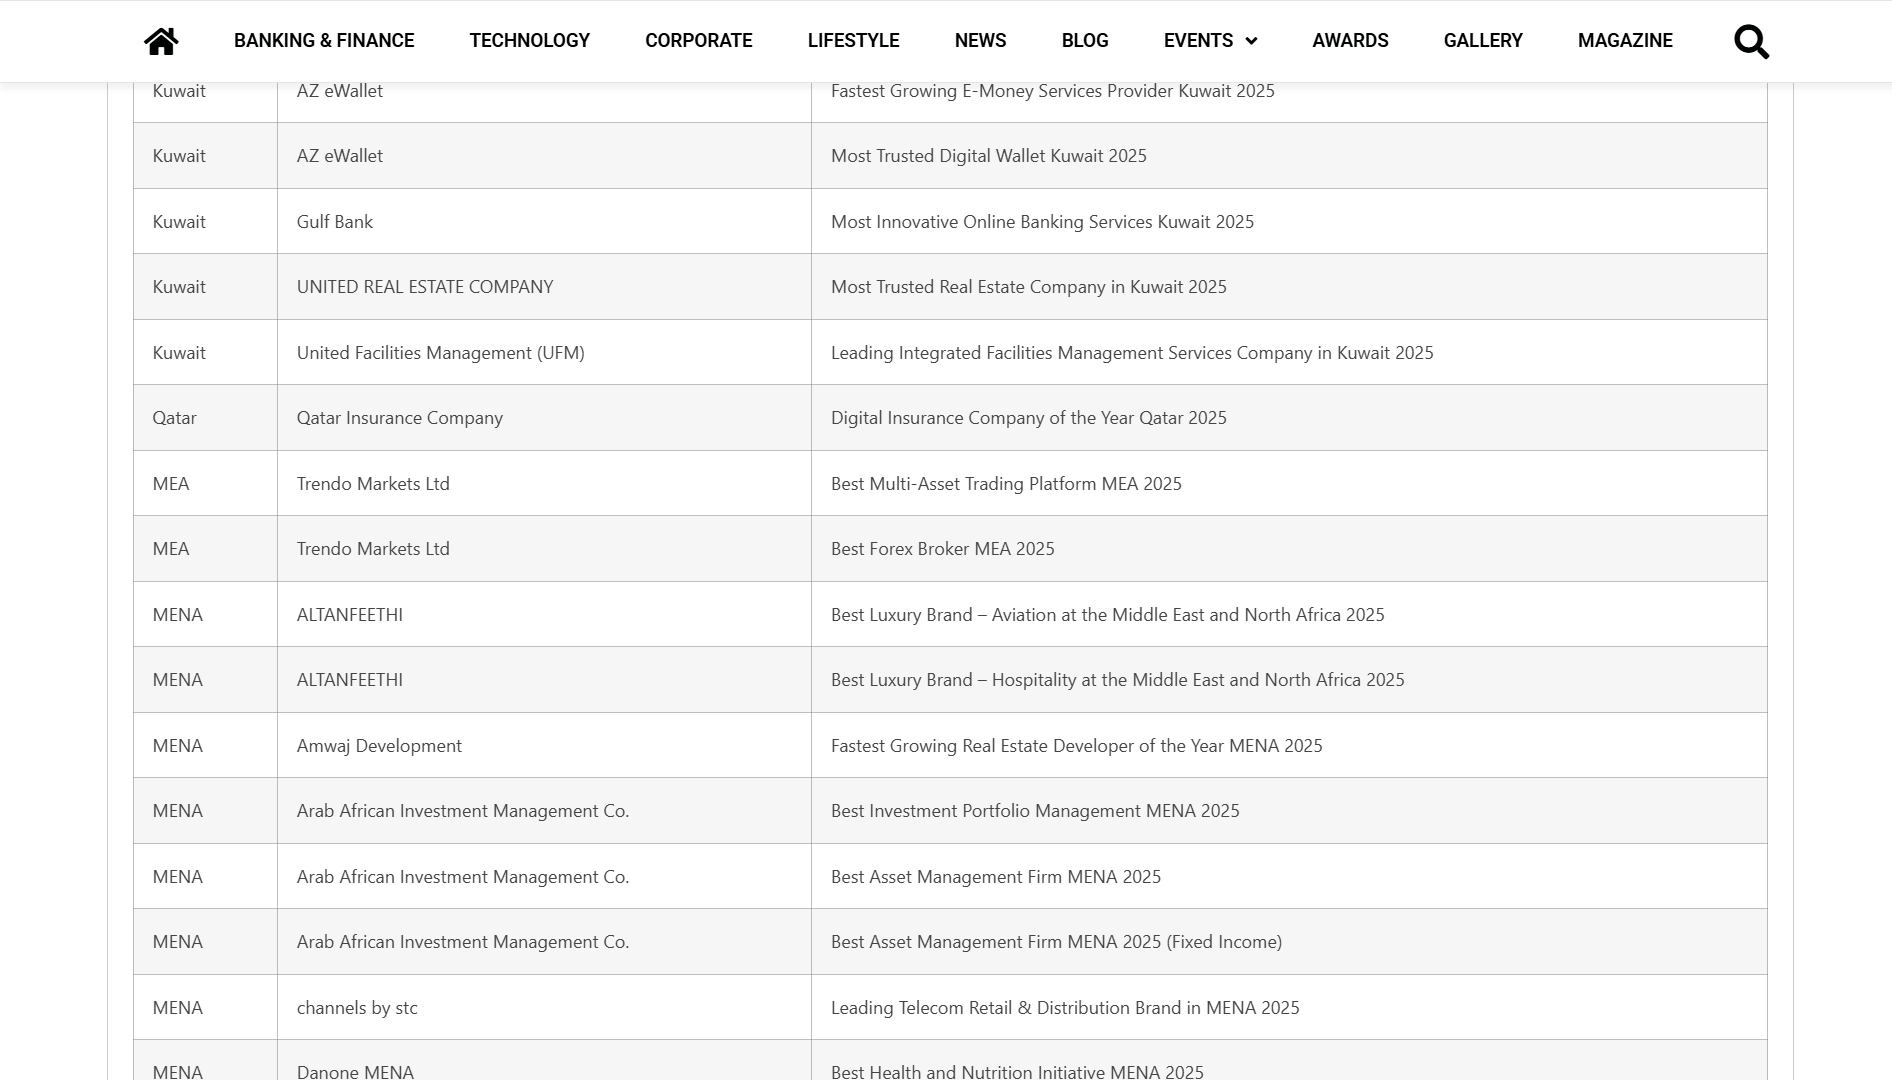This screenshot has width=1892, height=1080.
Task: Click the UNITED REAL ESTATE COMPANY cell
Action: (x=425, y=287)
